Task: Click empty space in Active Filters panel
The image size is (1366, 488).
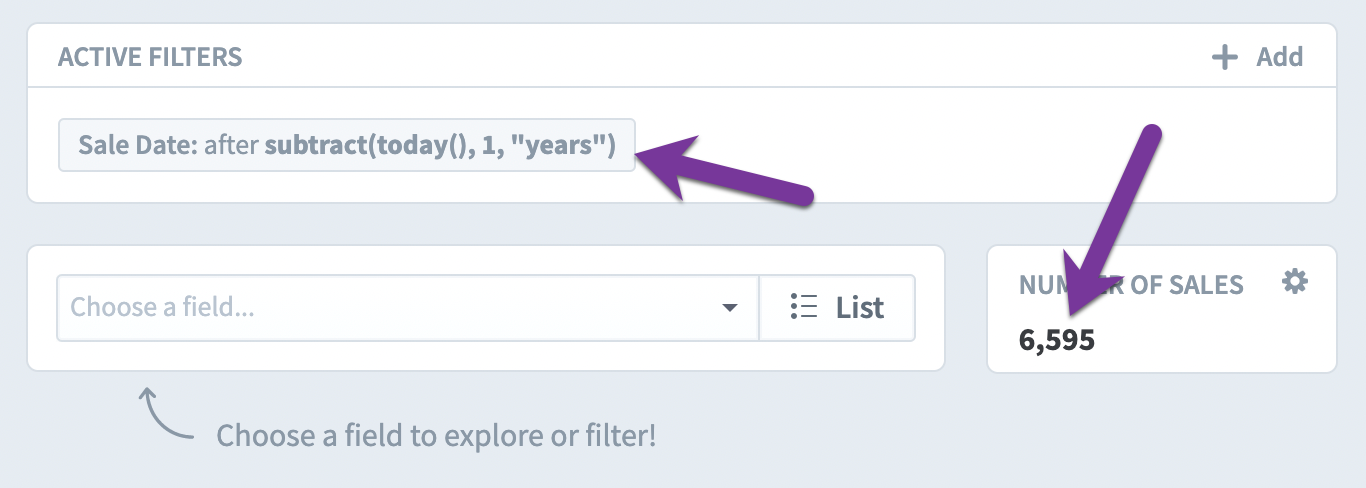Action: (x=1000, y=150)
